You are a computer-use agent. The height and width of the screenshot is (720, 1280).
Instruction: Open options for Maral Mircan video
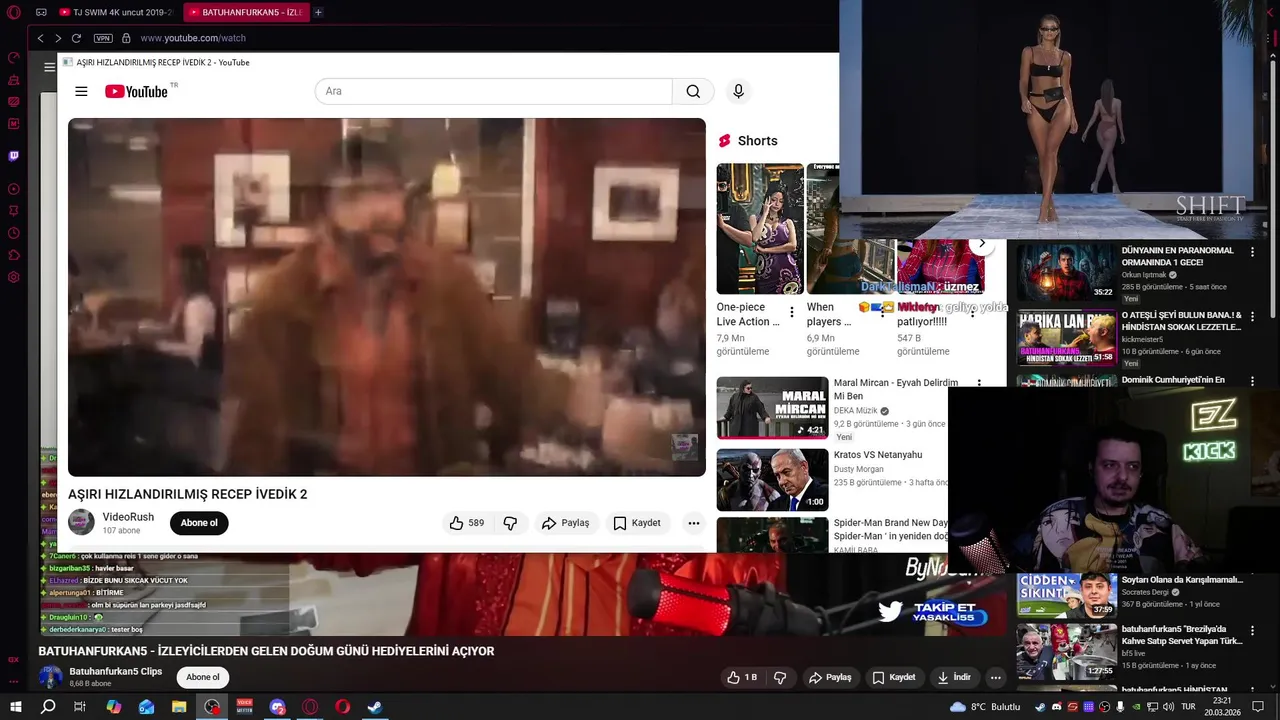click(979, 383)
